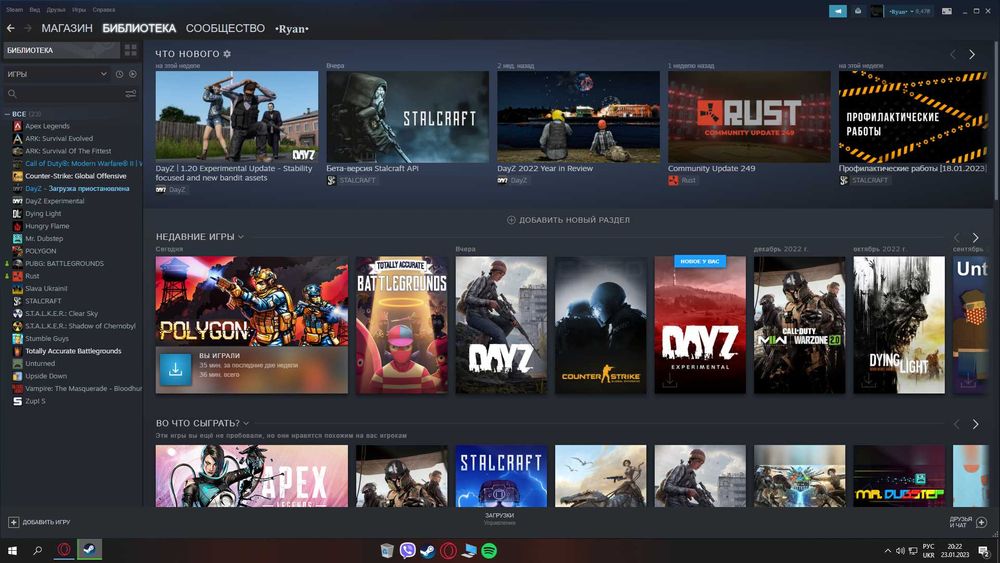Click the profile avatar in title bar
The height and width of the screenshot is (563, 1000).
point(877,11)
